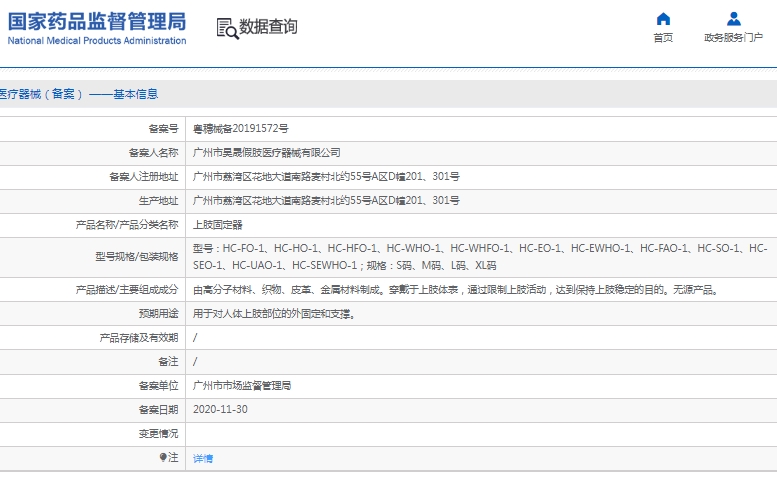Select intended use text 用于对人体上肢部位的外固定和支撑
777x478 pixels.
tap(274, 314)
